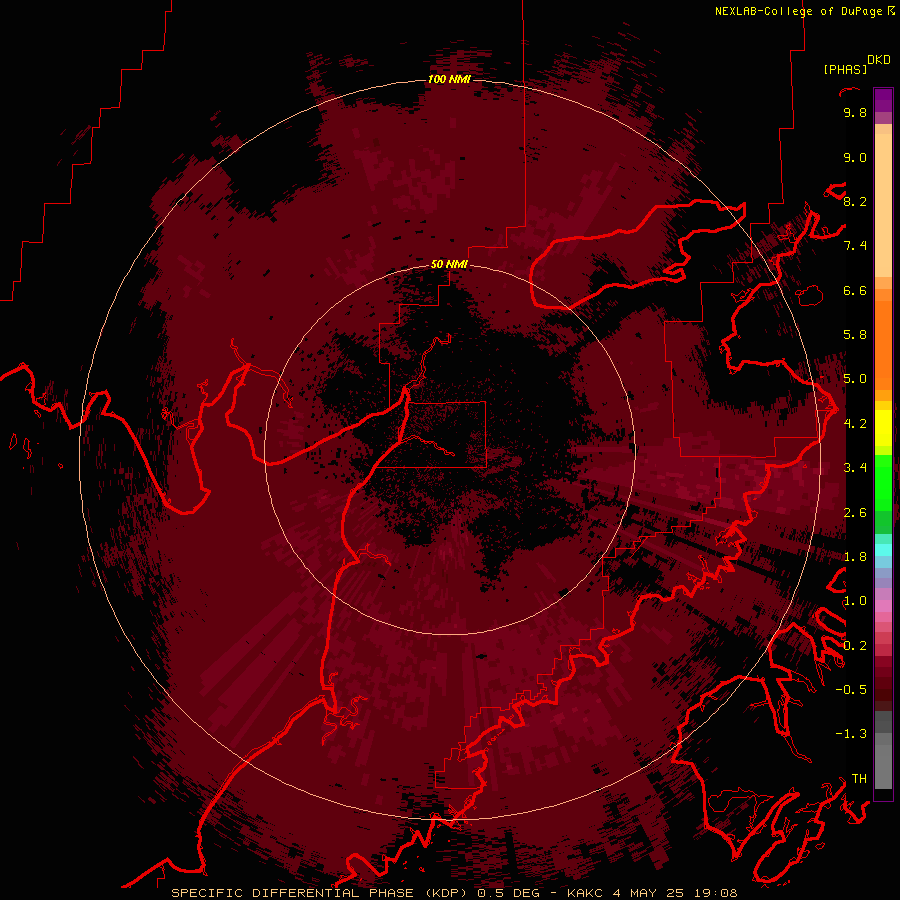Click the 1.0 scale value
The height and width of the screenshot is (900, 900).
(855, 601)
